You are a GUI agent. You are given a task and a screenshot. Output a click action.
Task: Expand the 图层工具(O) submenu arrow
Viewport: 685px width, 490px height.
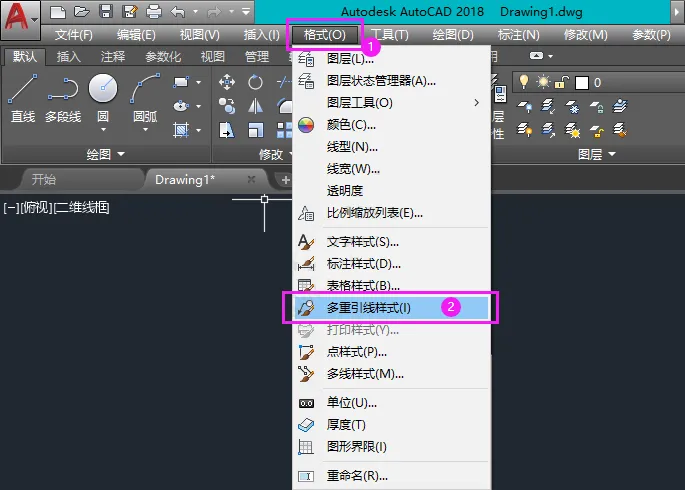pos(476,103)
